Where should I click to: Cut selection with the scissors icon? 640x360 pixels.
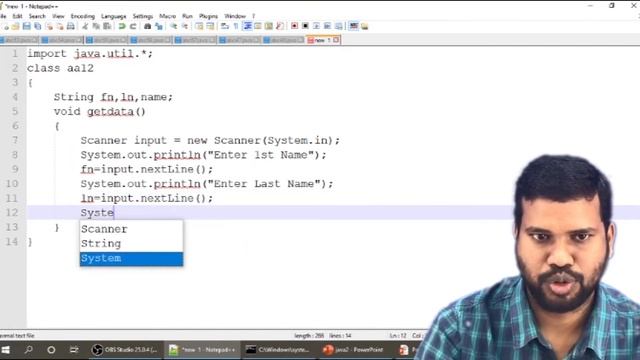85,27
